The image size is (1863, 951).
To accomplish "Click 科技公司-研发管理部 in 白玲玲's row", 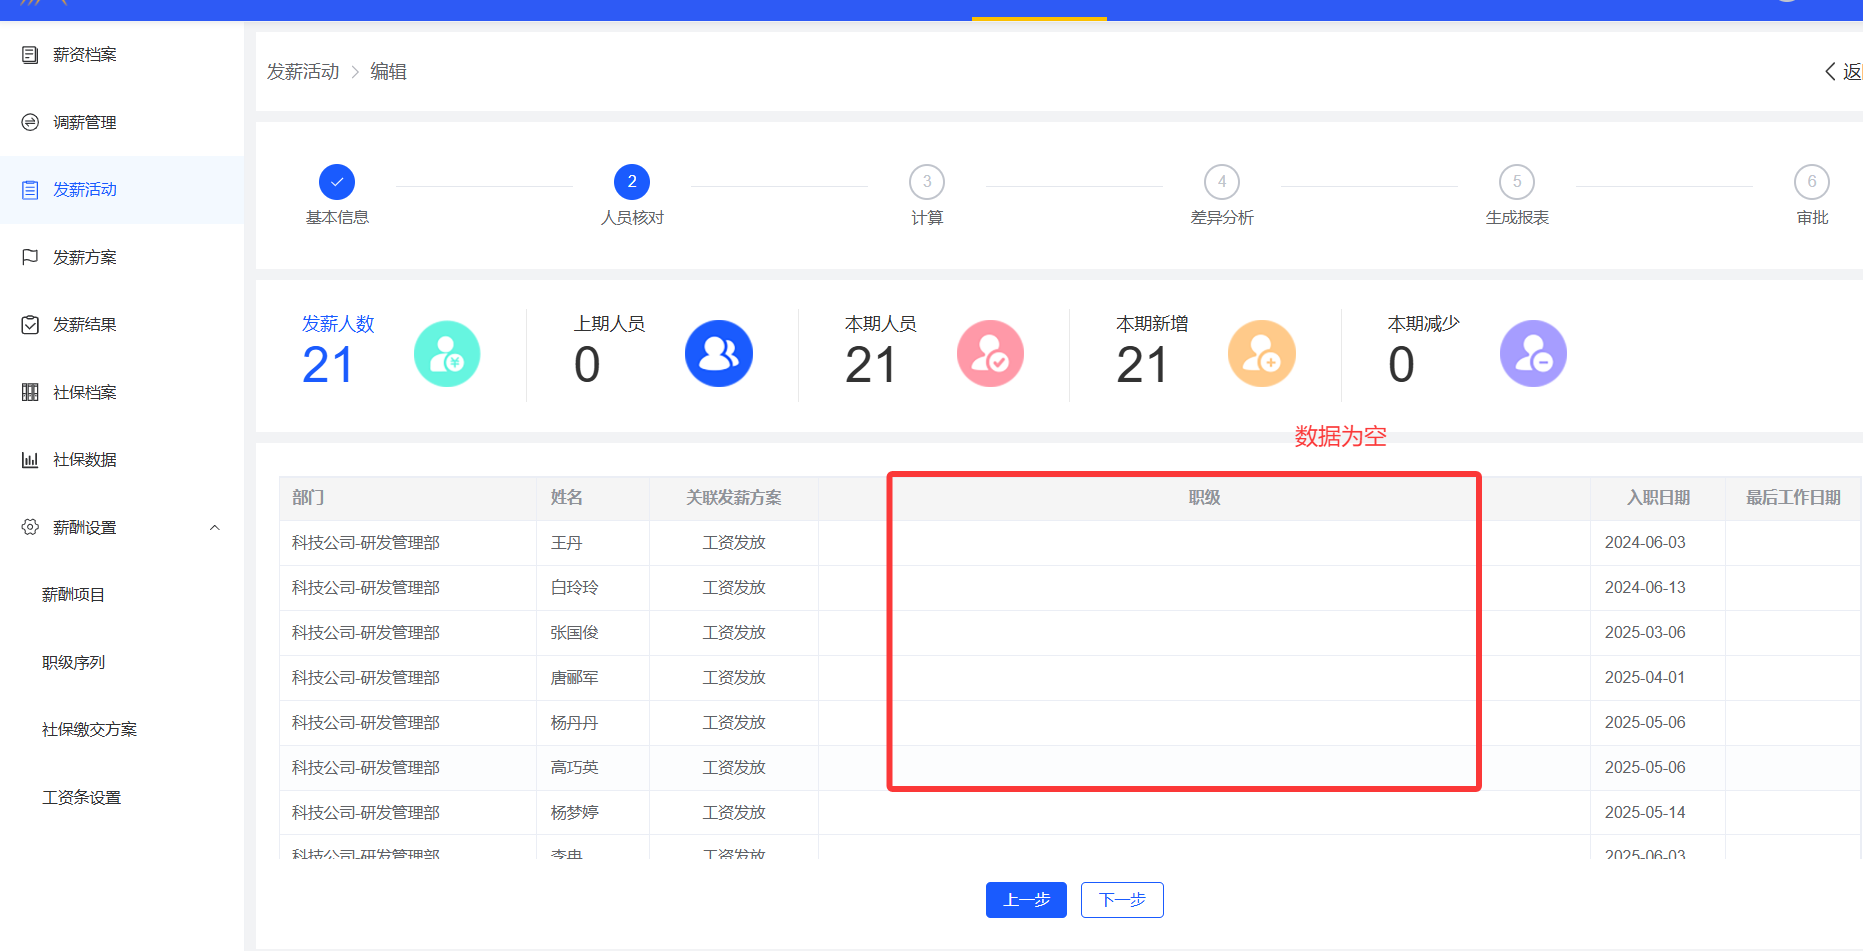I will click(366, 588).
